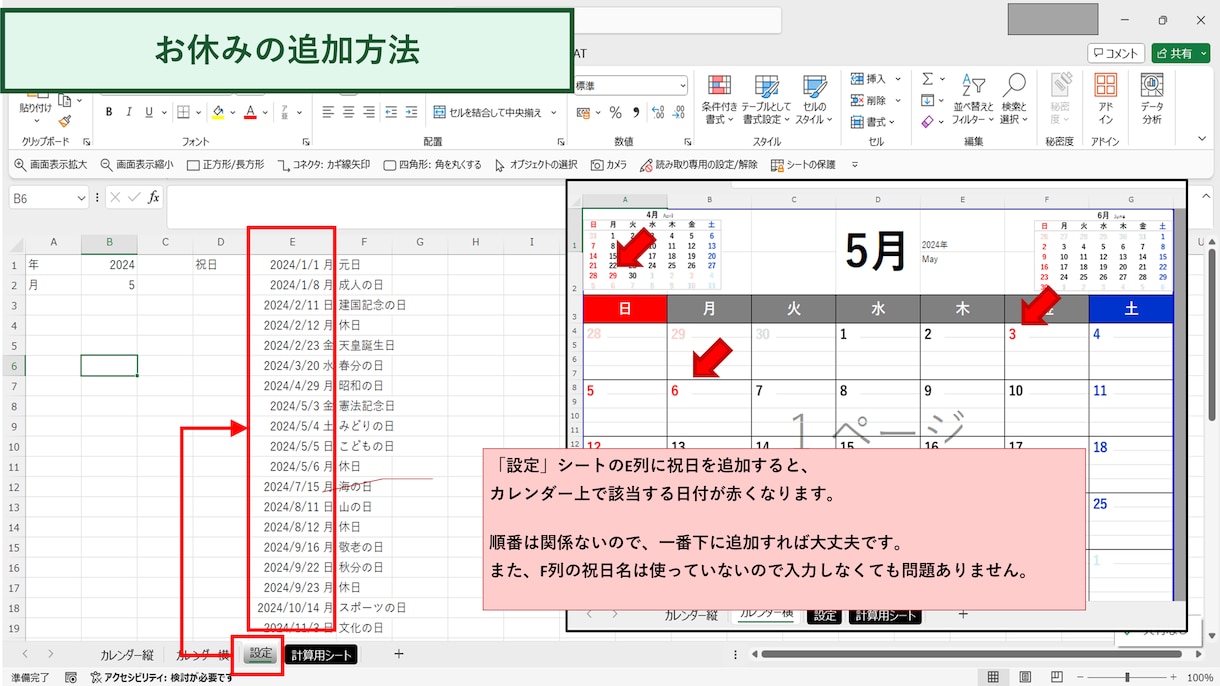Viewport: 1220px width, 686px height.
Task: Toggle 読み取り専用の設定/解除
Action: [x=698, y=165]
